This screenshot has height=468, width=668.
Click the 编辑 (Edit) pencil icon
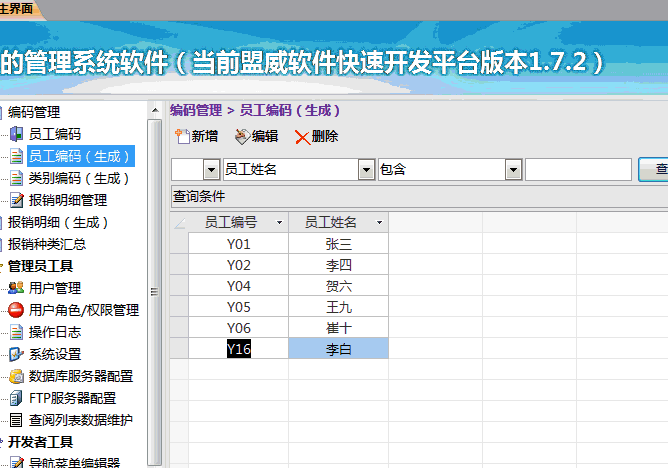click(x=242, y=137)
